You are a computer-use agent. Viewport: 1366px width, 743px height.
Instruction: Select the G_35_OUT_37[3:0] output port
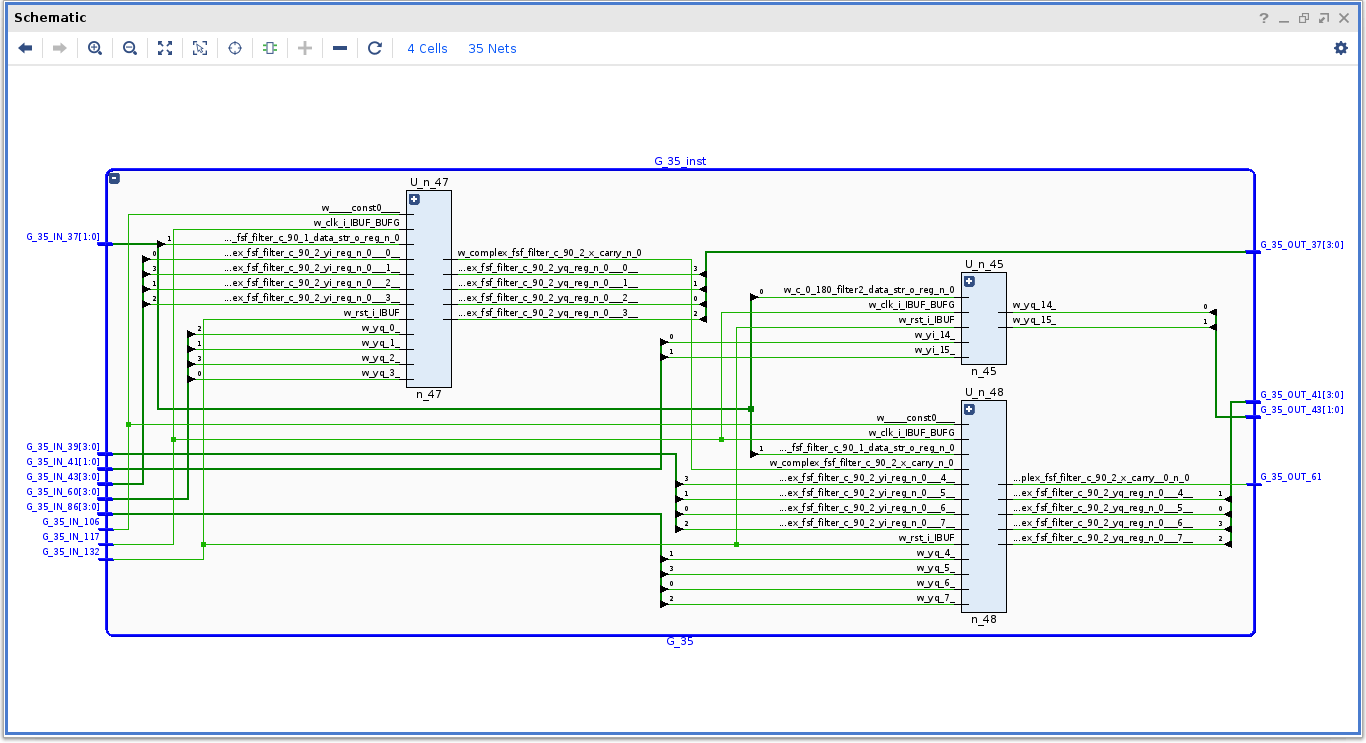pos(1301,245)
